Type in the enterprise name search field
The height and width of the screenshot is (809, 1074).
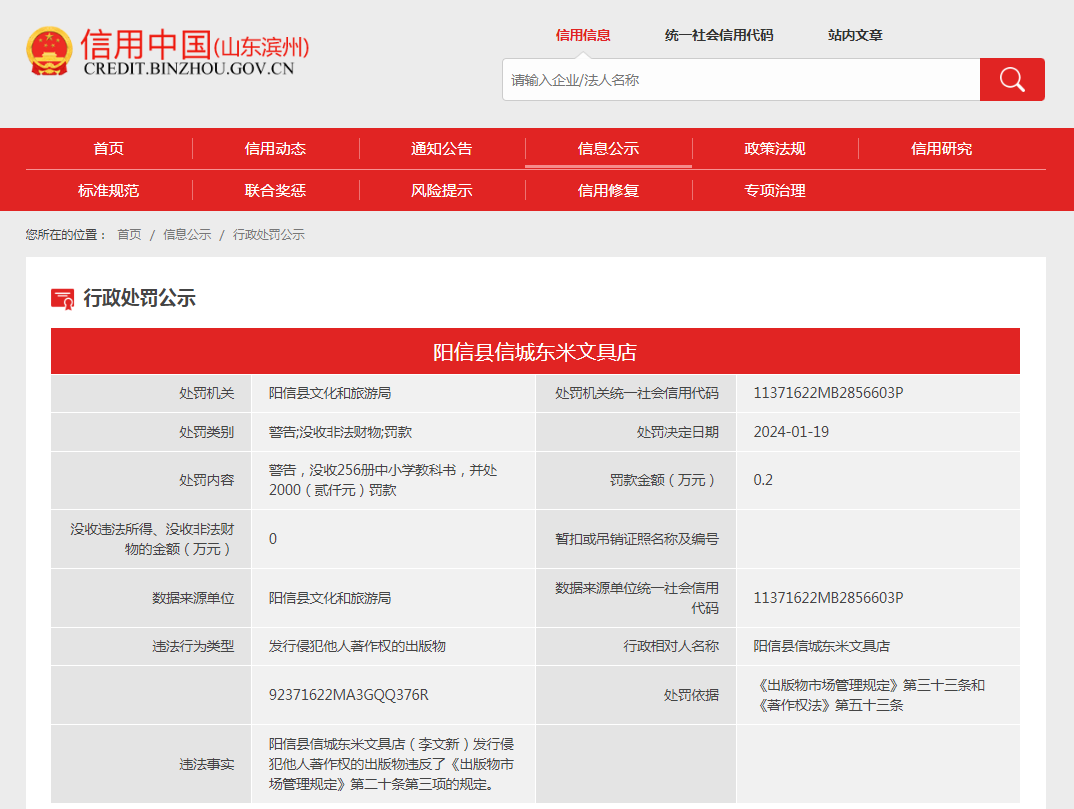tap(740, 80)
